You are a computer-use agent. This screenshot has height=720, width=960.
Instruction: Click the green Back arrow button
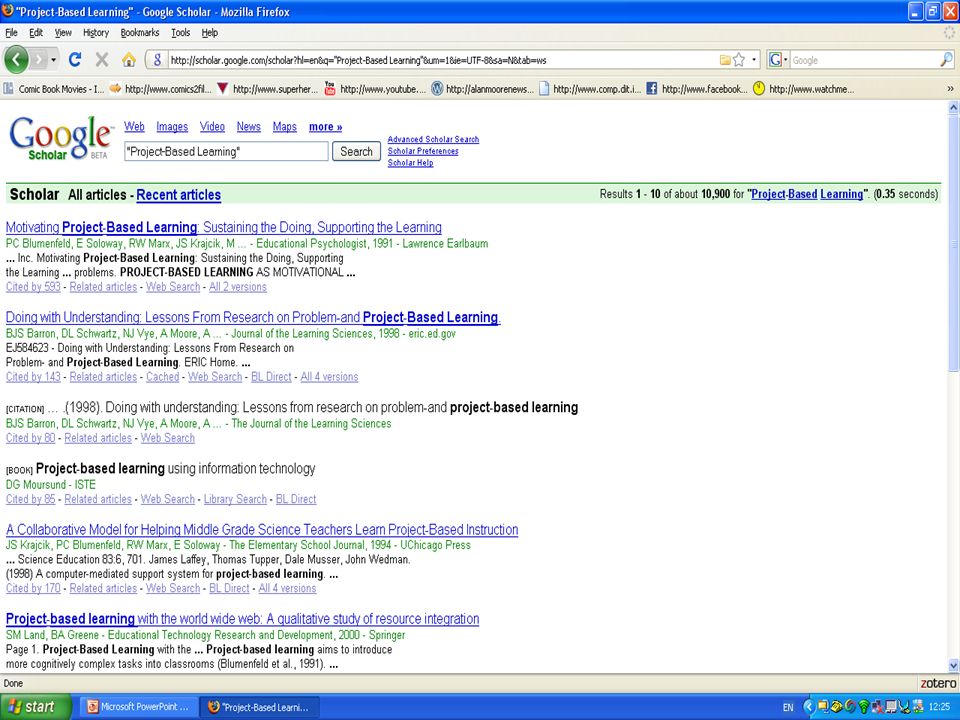(x=17, y=59)
